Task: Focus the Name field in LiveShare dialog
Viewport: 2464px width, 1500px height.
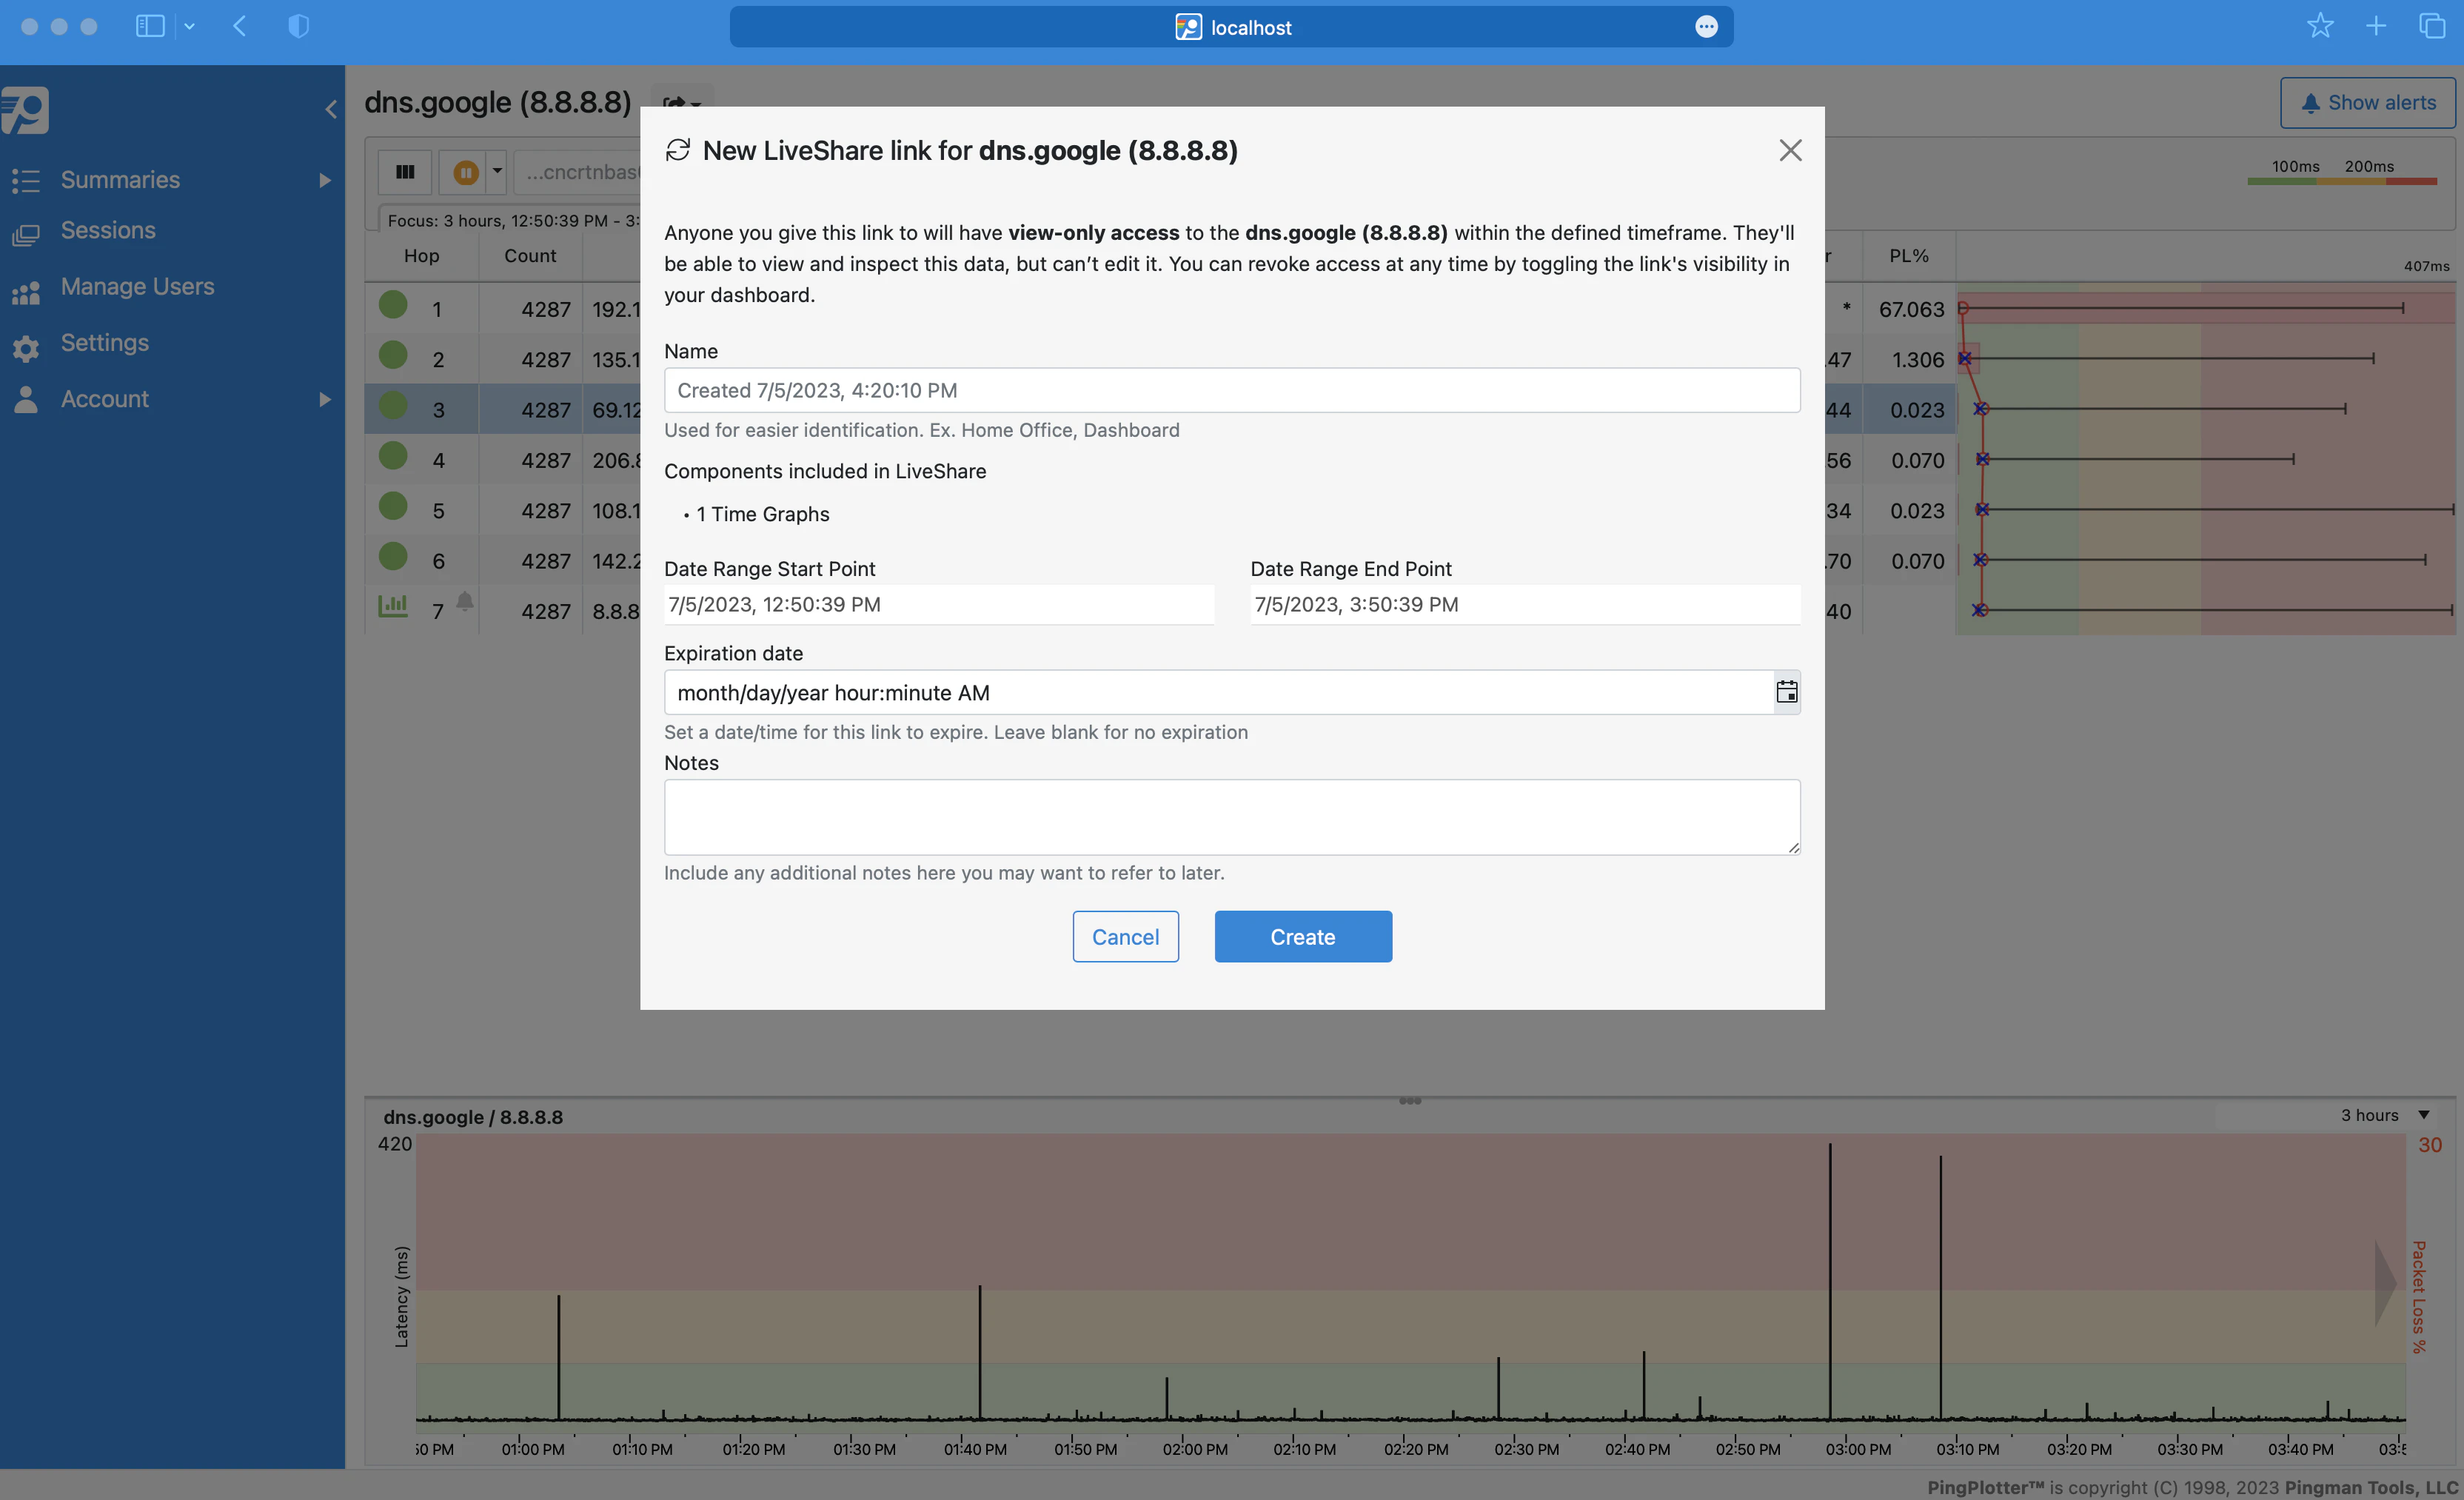Action: (x=1232, y=390)
